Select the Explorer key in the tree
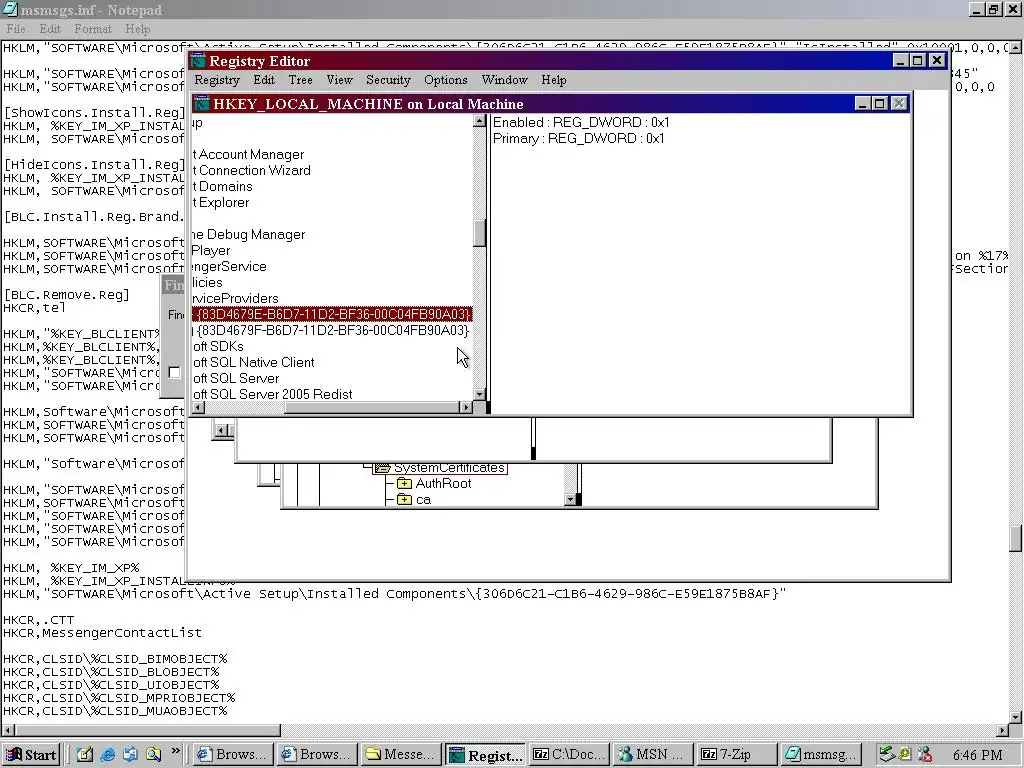1024x768 pixels. click(221, 202)
